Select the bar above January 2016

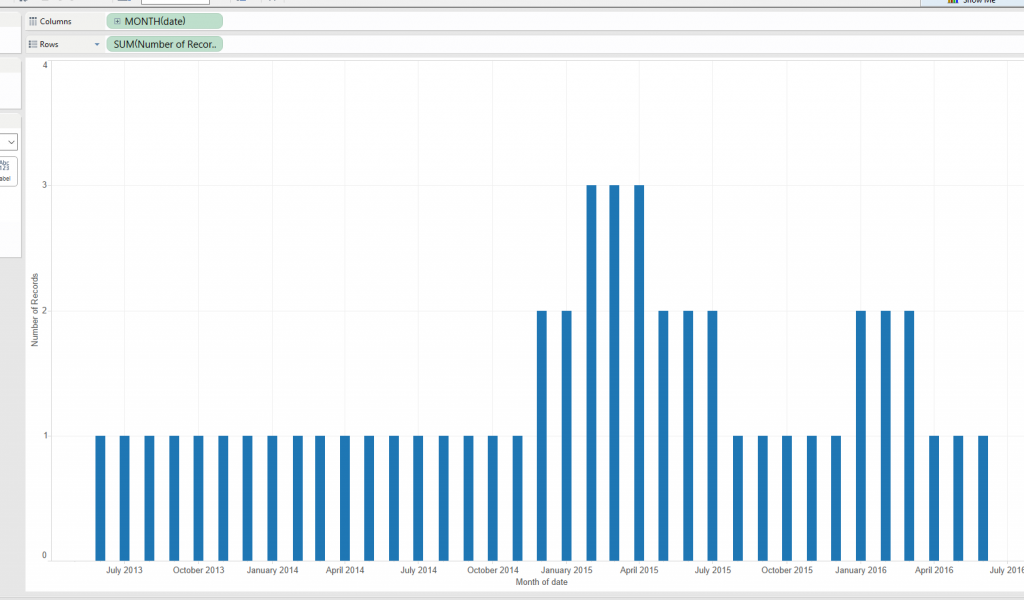click(x=861, y=435)
